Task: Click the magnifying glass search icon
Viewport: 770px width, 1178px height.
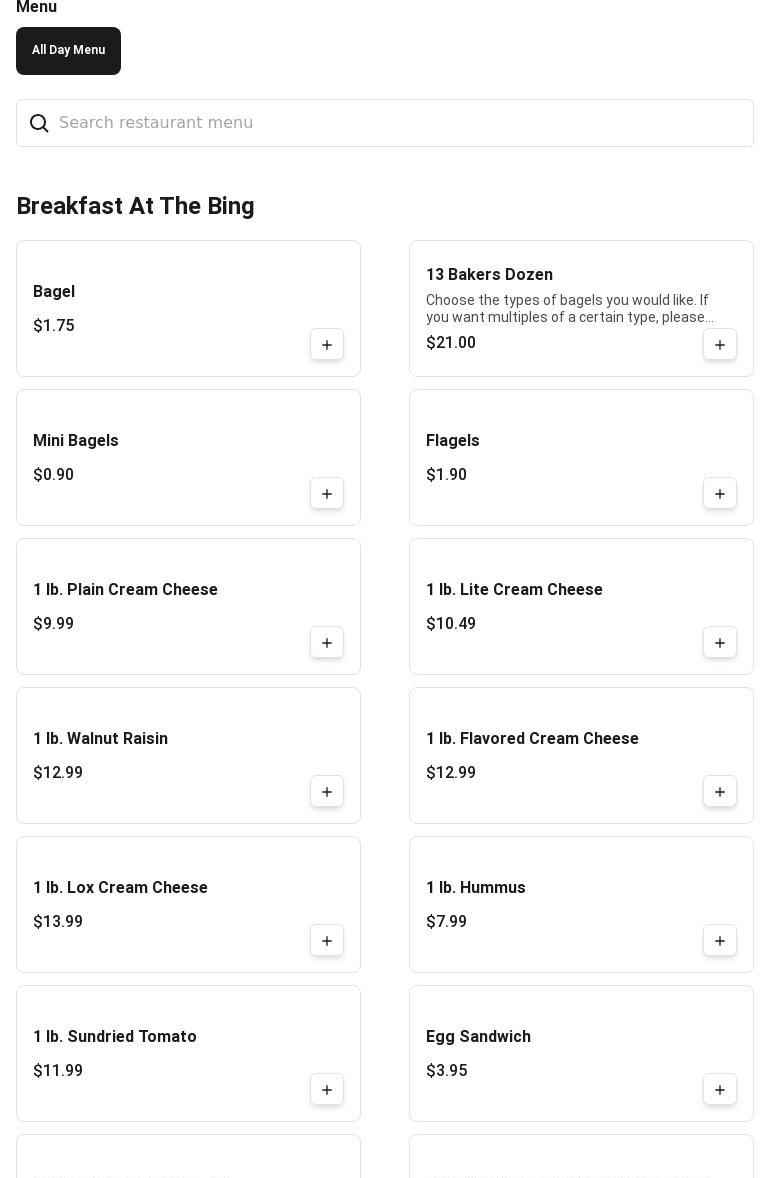Action: tap(39, 123)
